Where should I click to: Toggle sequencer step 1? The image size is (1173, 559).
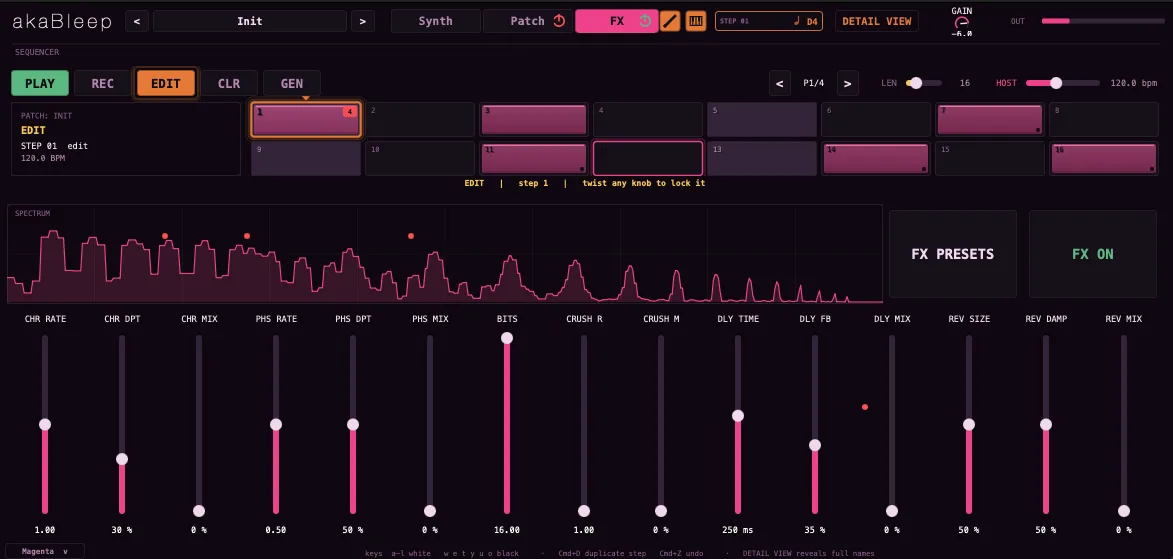[x=306, y=120]
